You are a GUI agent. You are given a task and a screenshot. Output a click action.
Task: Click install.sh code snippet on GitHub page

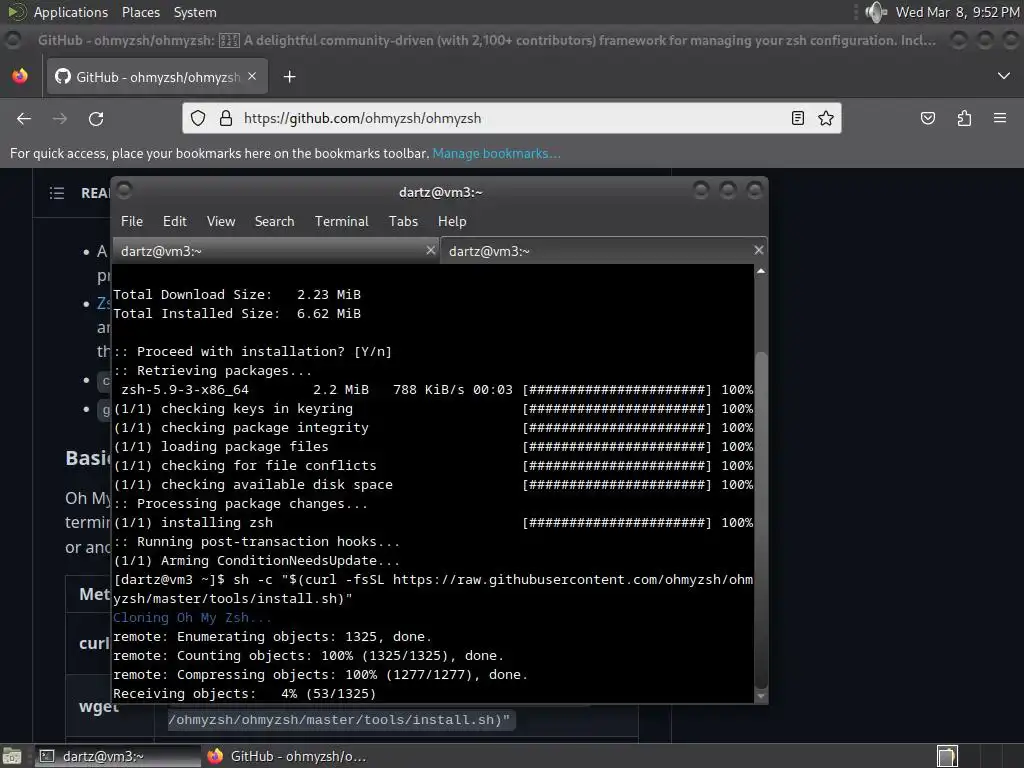340,720
